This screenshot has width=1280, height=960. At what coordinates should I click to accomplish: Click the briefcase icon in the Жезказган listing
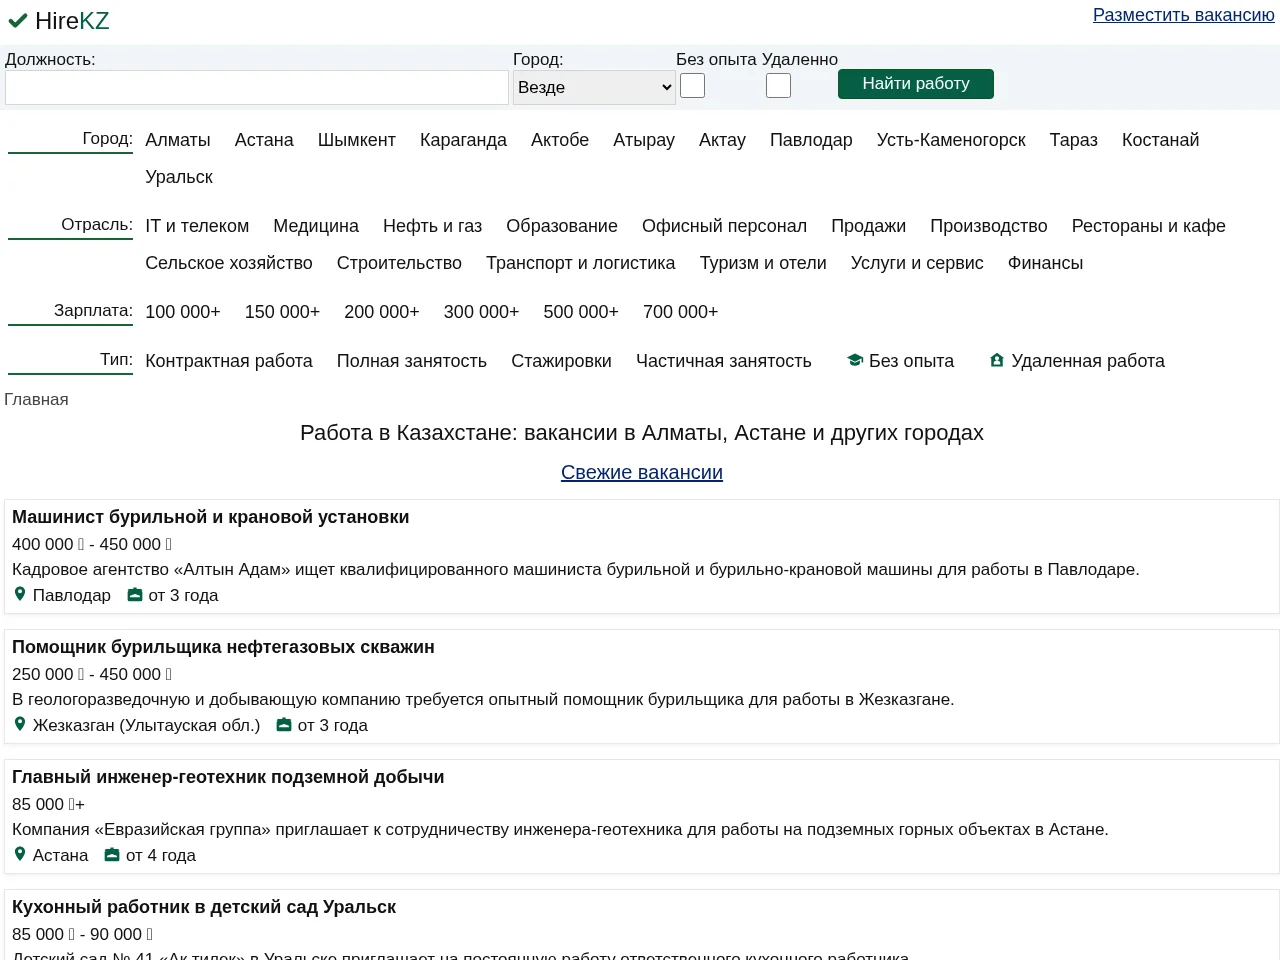tap(284, 725)
